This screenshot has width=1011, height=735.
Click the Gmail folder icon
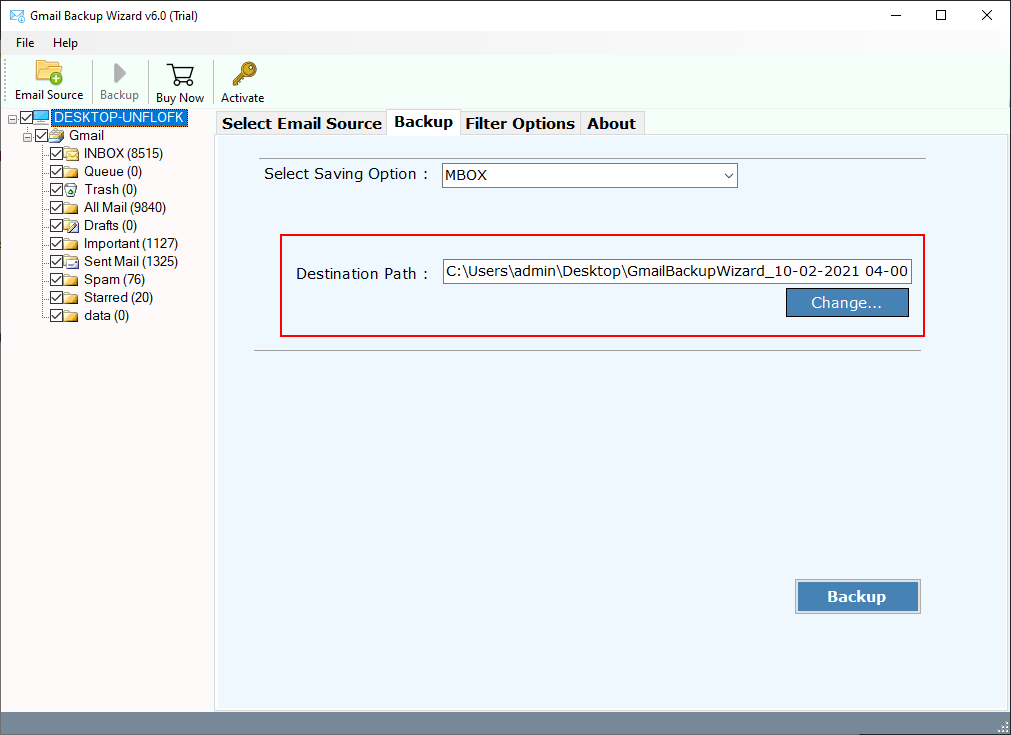point(57,135)
